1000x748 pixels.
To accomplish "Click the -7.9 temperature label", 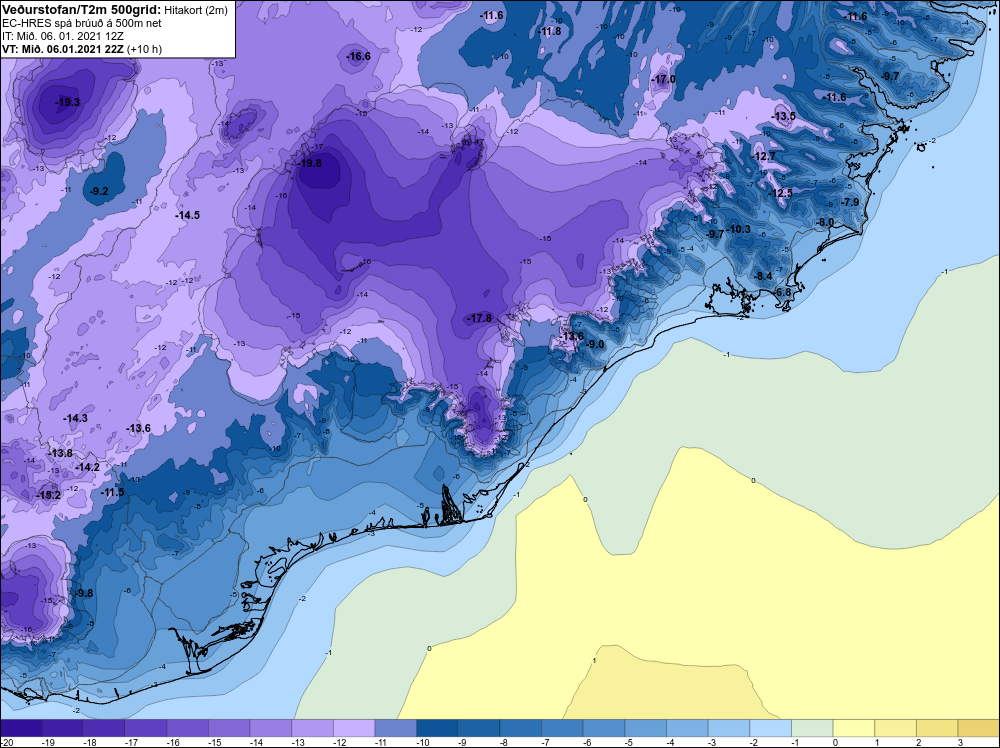I will coord(850,202).
